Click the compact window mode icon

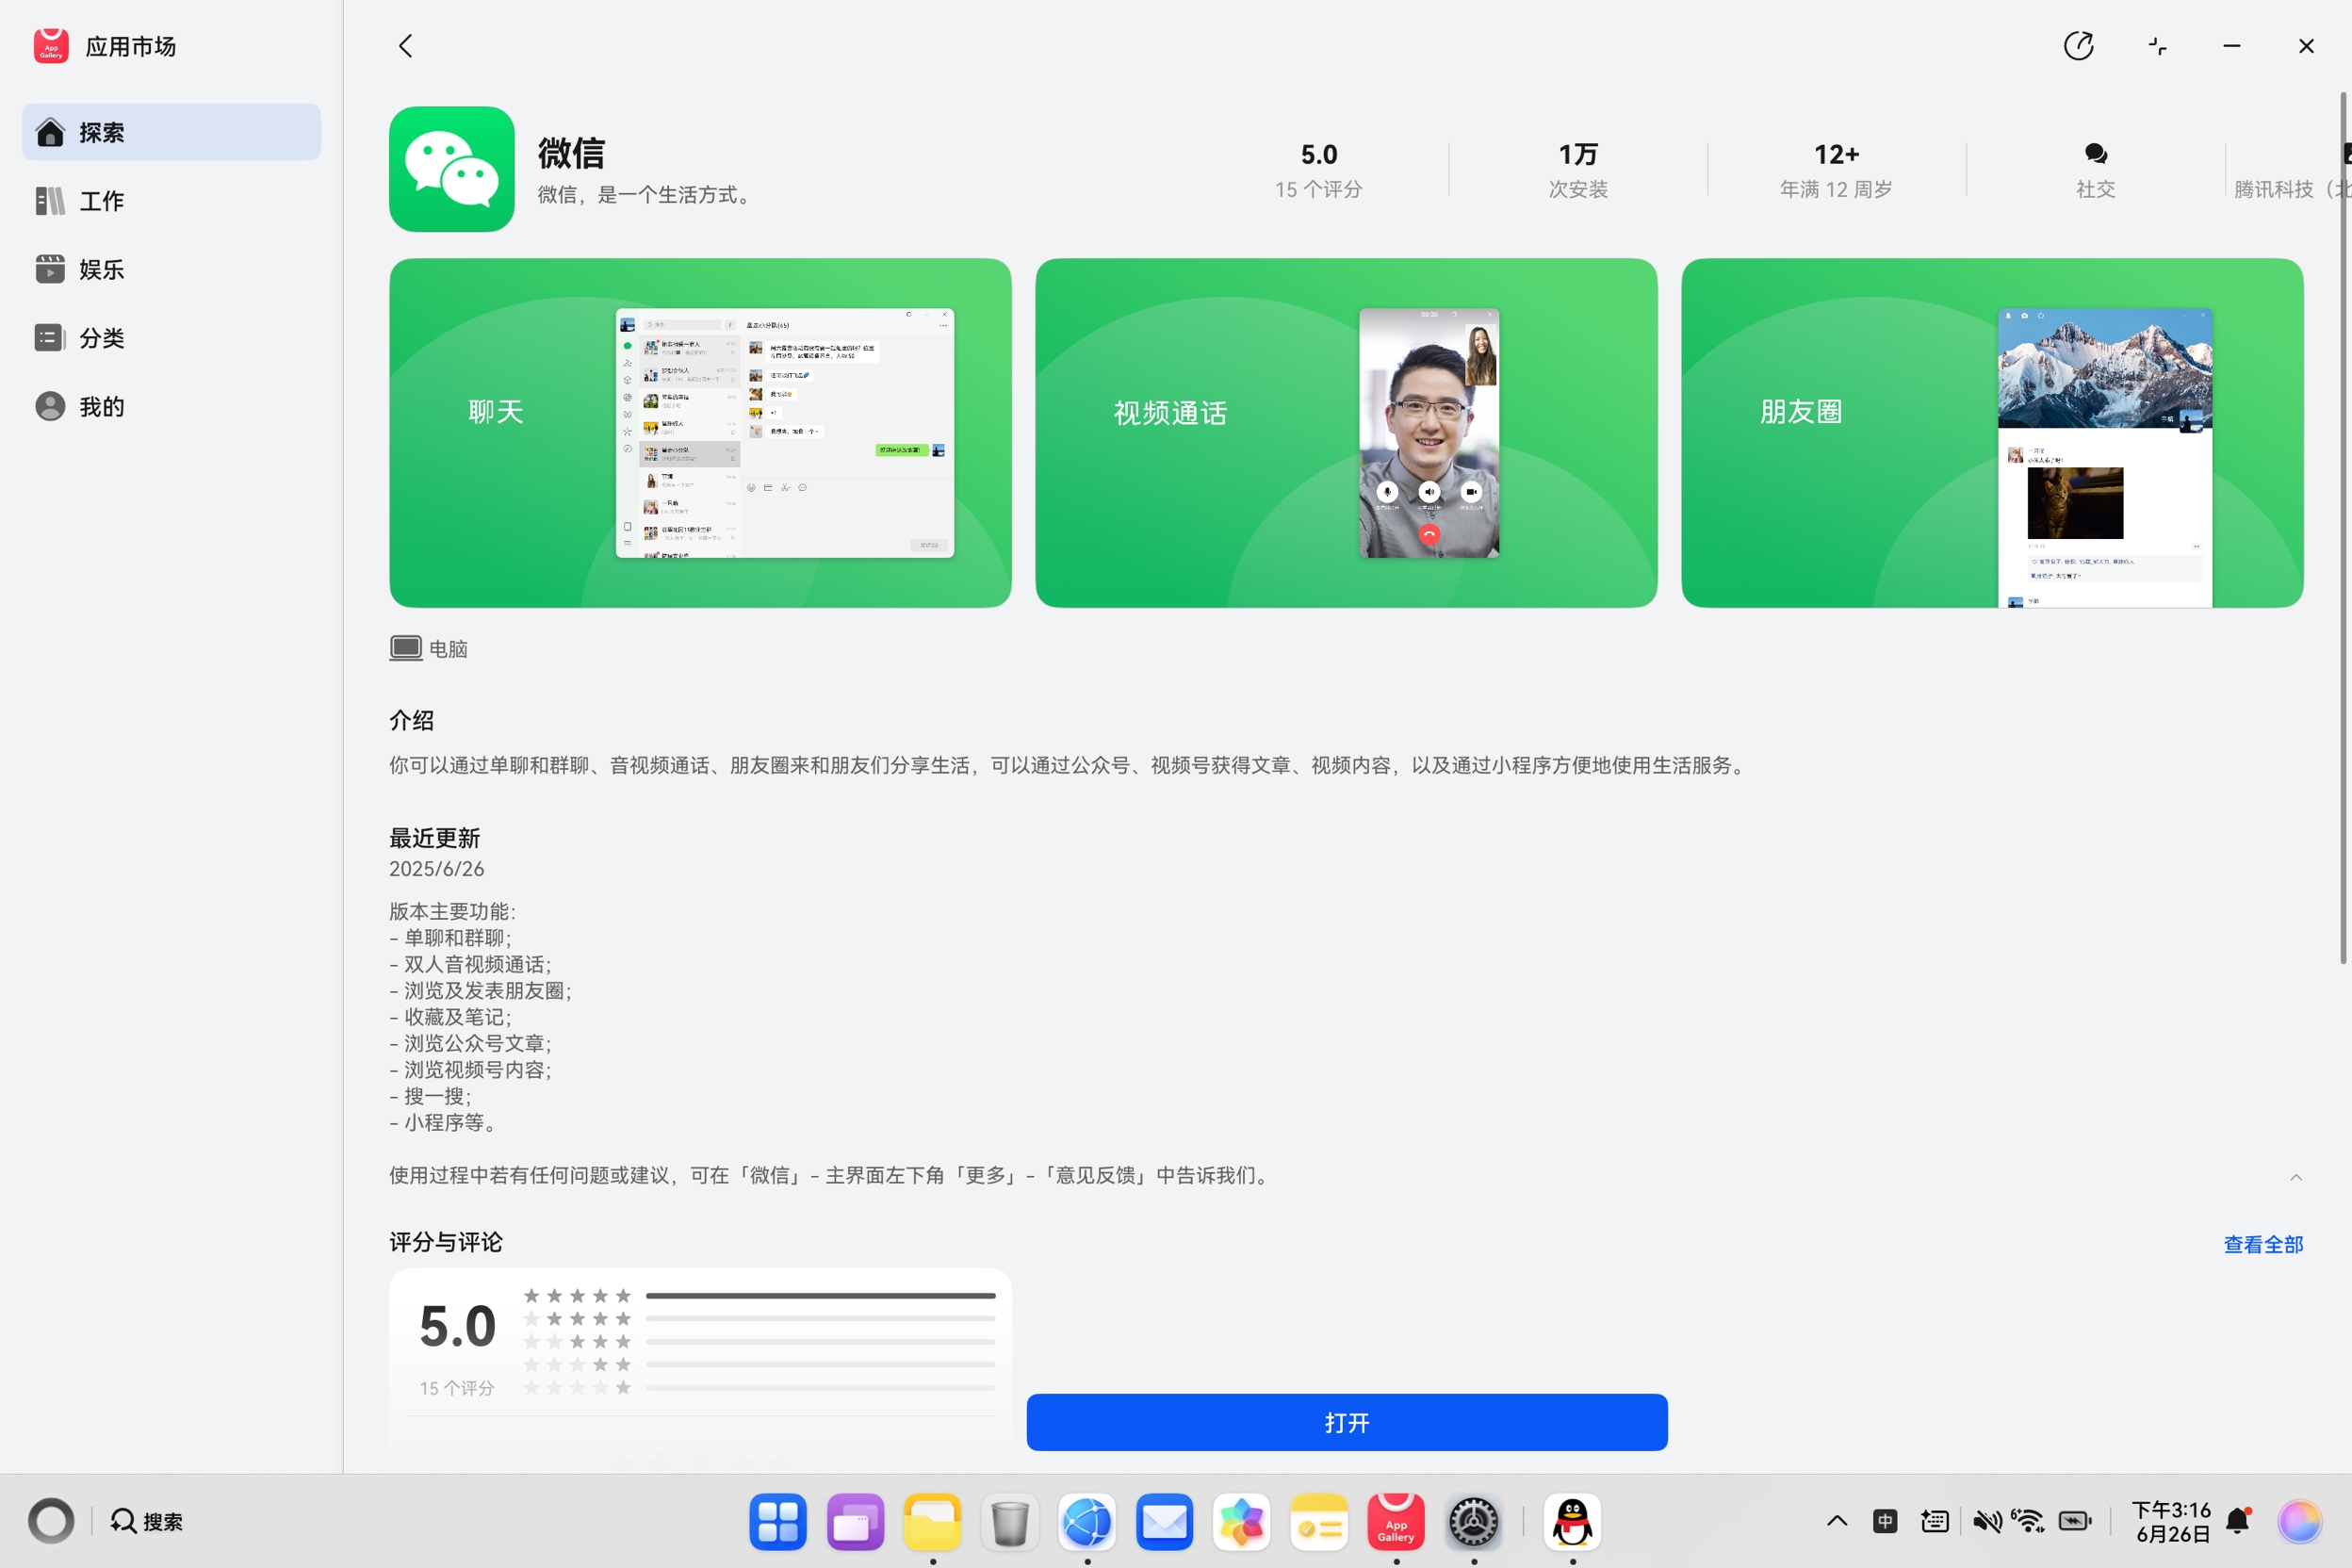[2157, 46]
